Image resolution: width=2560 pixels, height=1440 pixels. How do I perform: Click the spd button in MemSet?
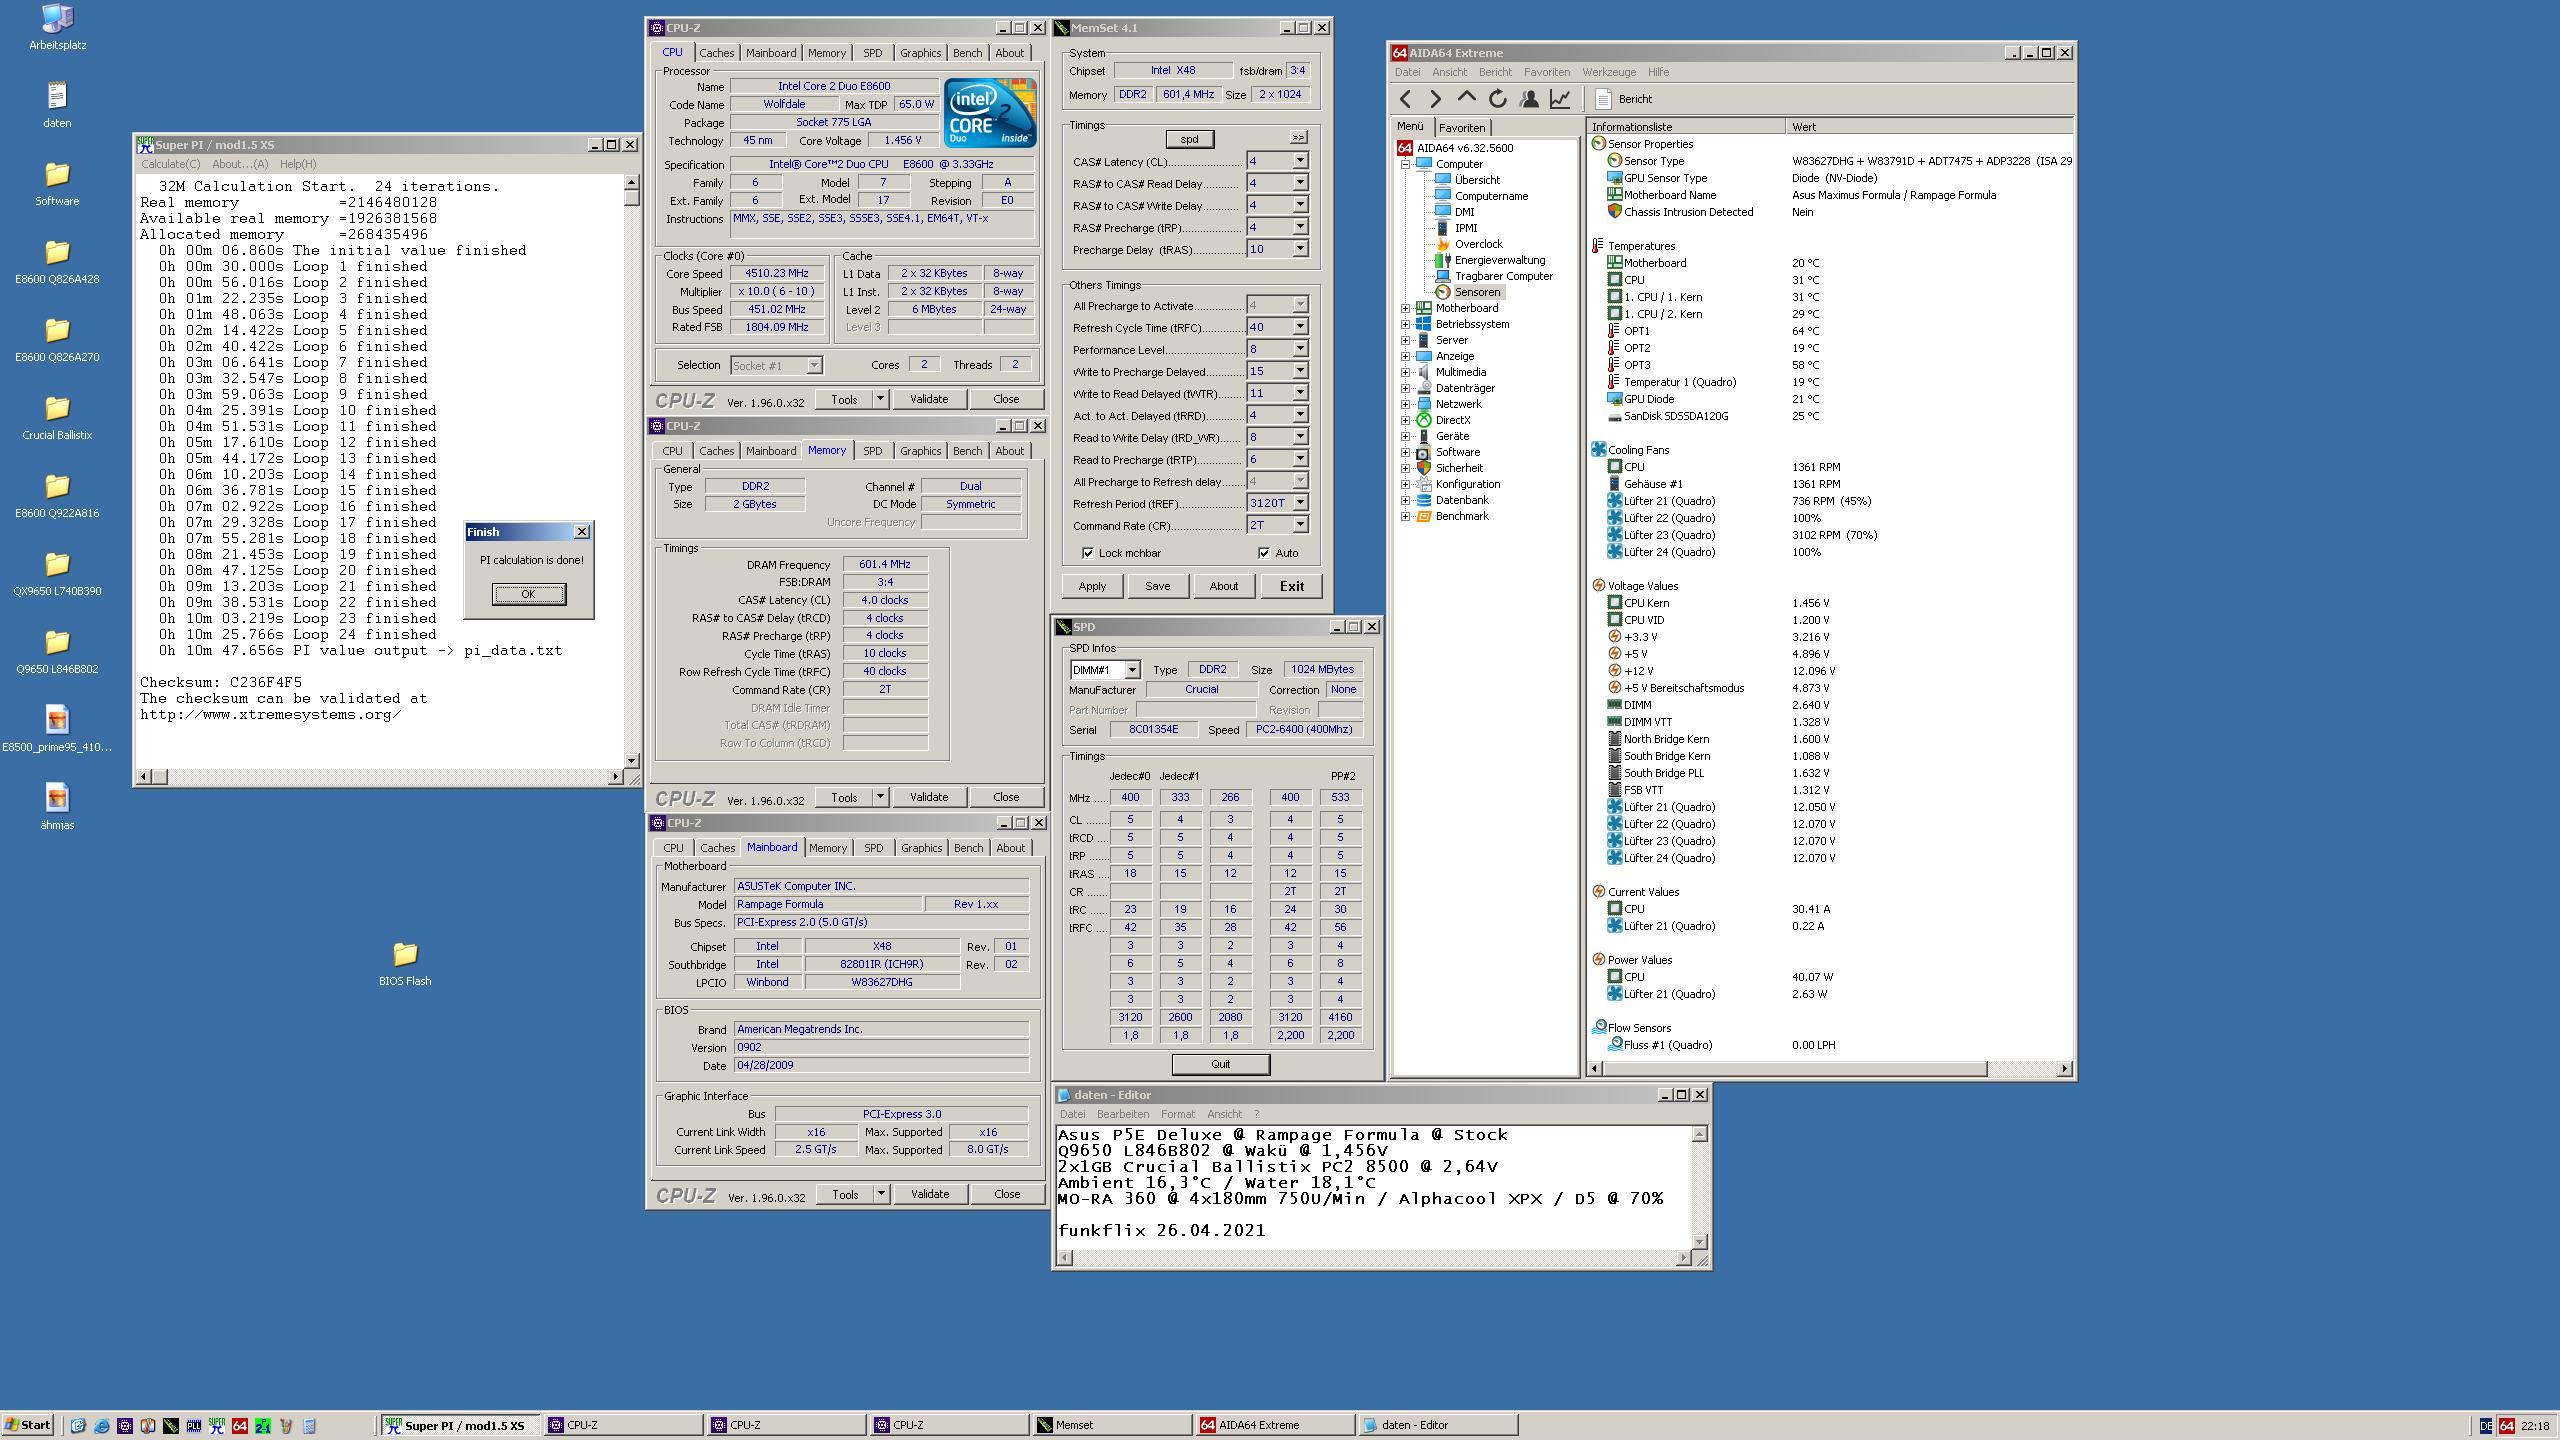coord(1189,139)
